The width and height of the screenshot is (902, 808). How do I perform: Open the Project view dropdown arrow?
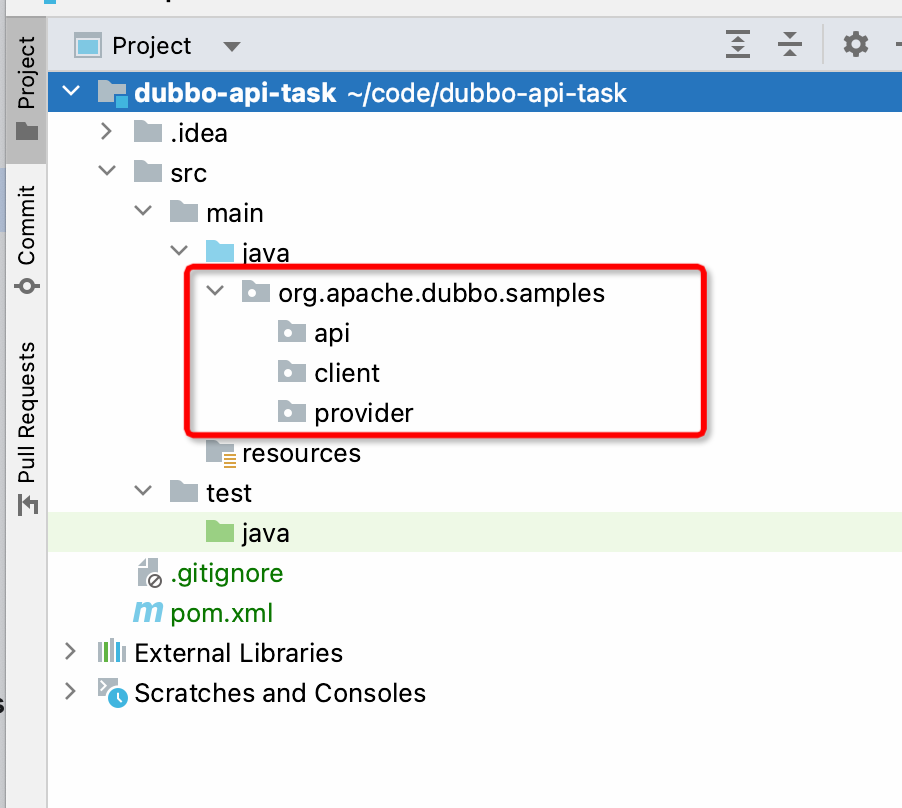(232, 46)
